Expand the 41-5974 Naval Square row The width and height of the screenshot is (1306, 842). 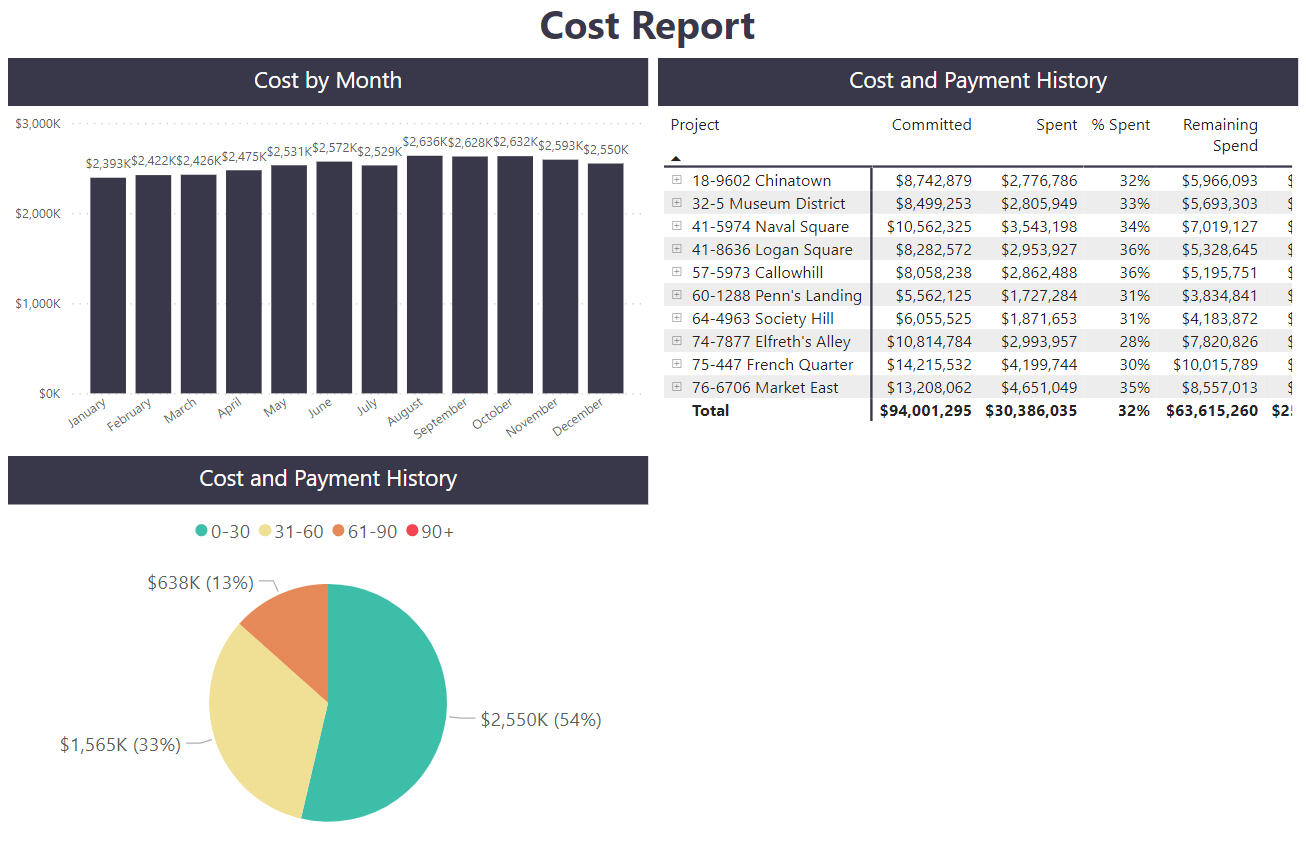pyautogui.click(x=677, y=226)
